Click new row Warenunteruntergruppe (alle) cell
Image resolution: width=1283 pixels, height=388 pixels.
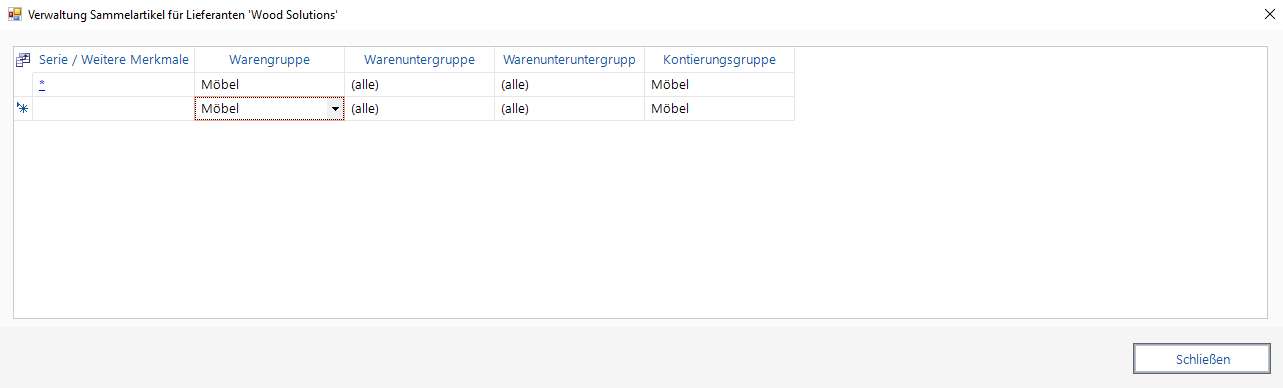point(570,109)
